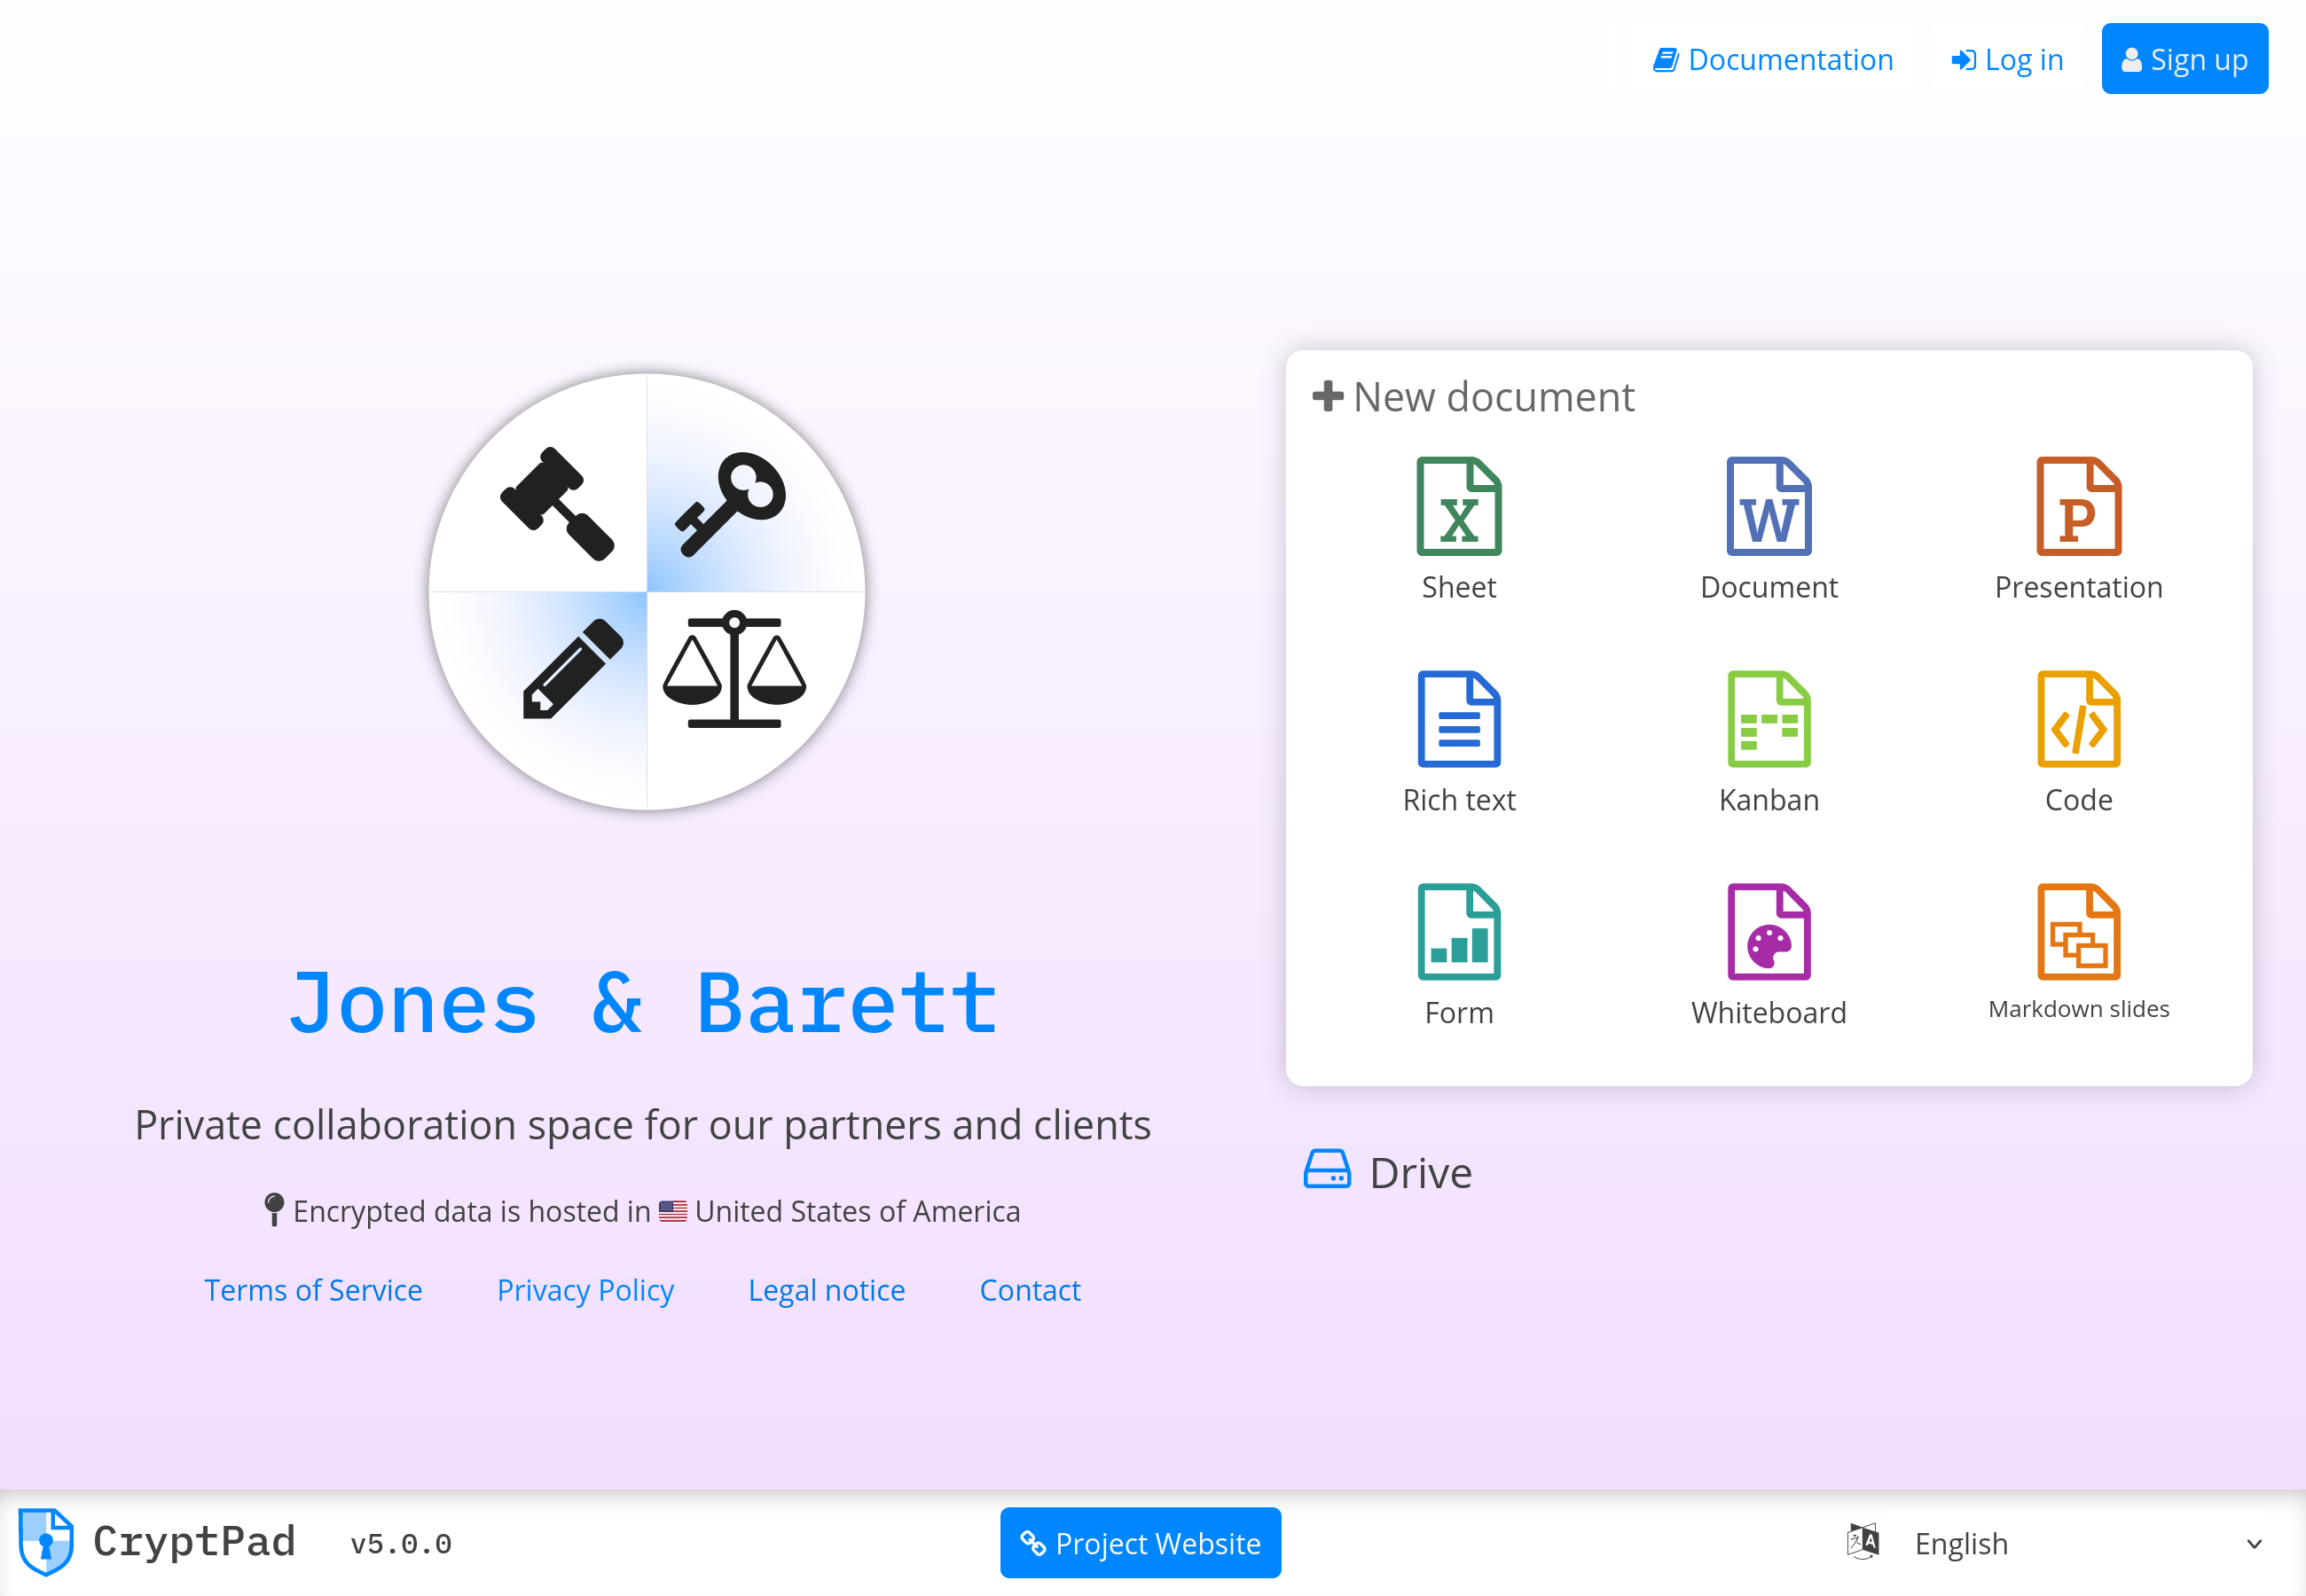Expand the English language dropdown
This screenshot has height=1596, width=2306.
point(2060,1543)
